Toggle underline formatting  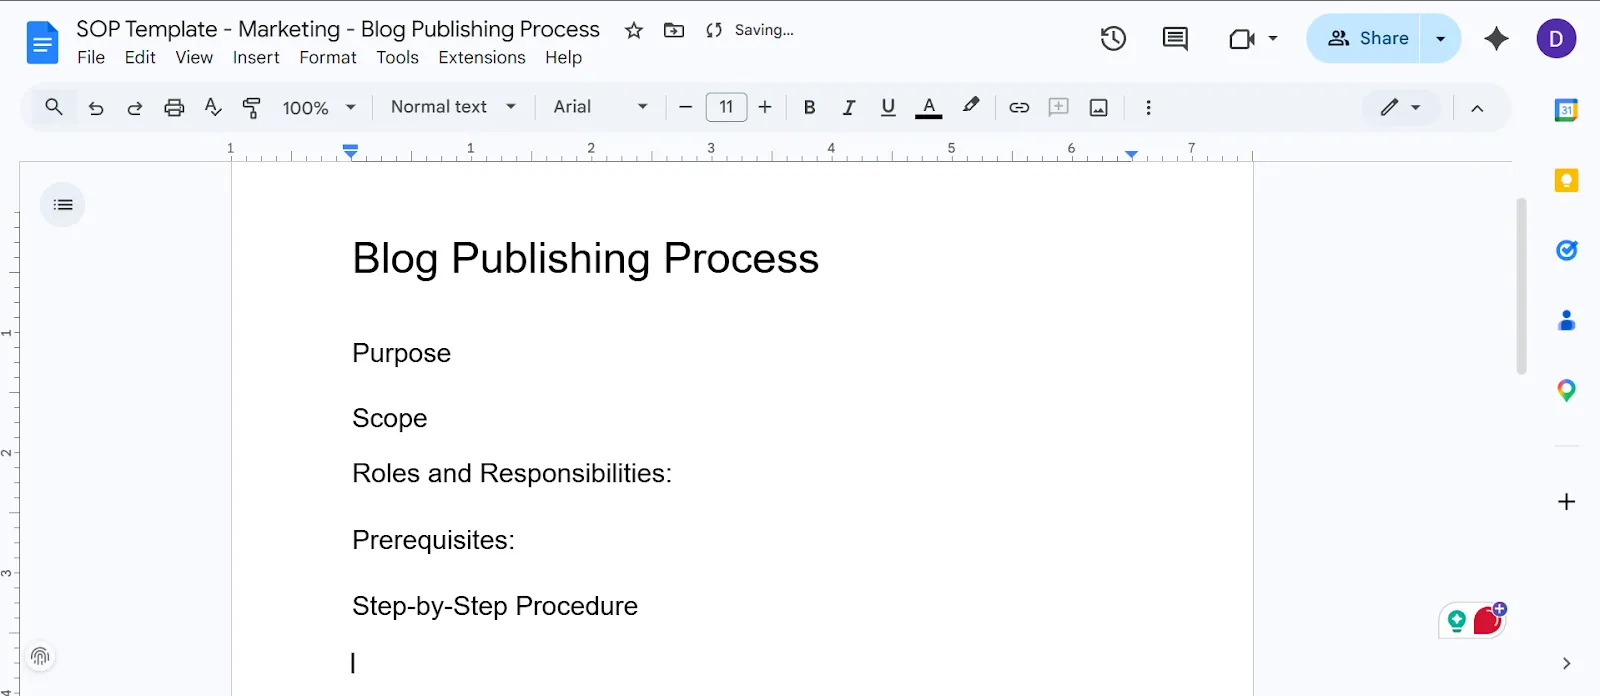coord(888,107)
